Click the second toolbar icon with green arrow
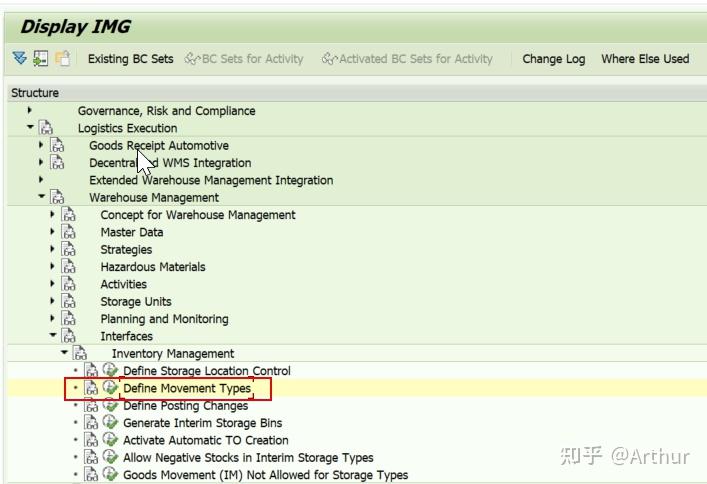Viewport: 707px width, 484px height. pos(41,59)
